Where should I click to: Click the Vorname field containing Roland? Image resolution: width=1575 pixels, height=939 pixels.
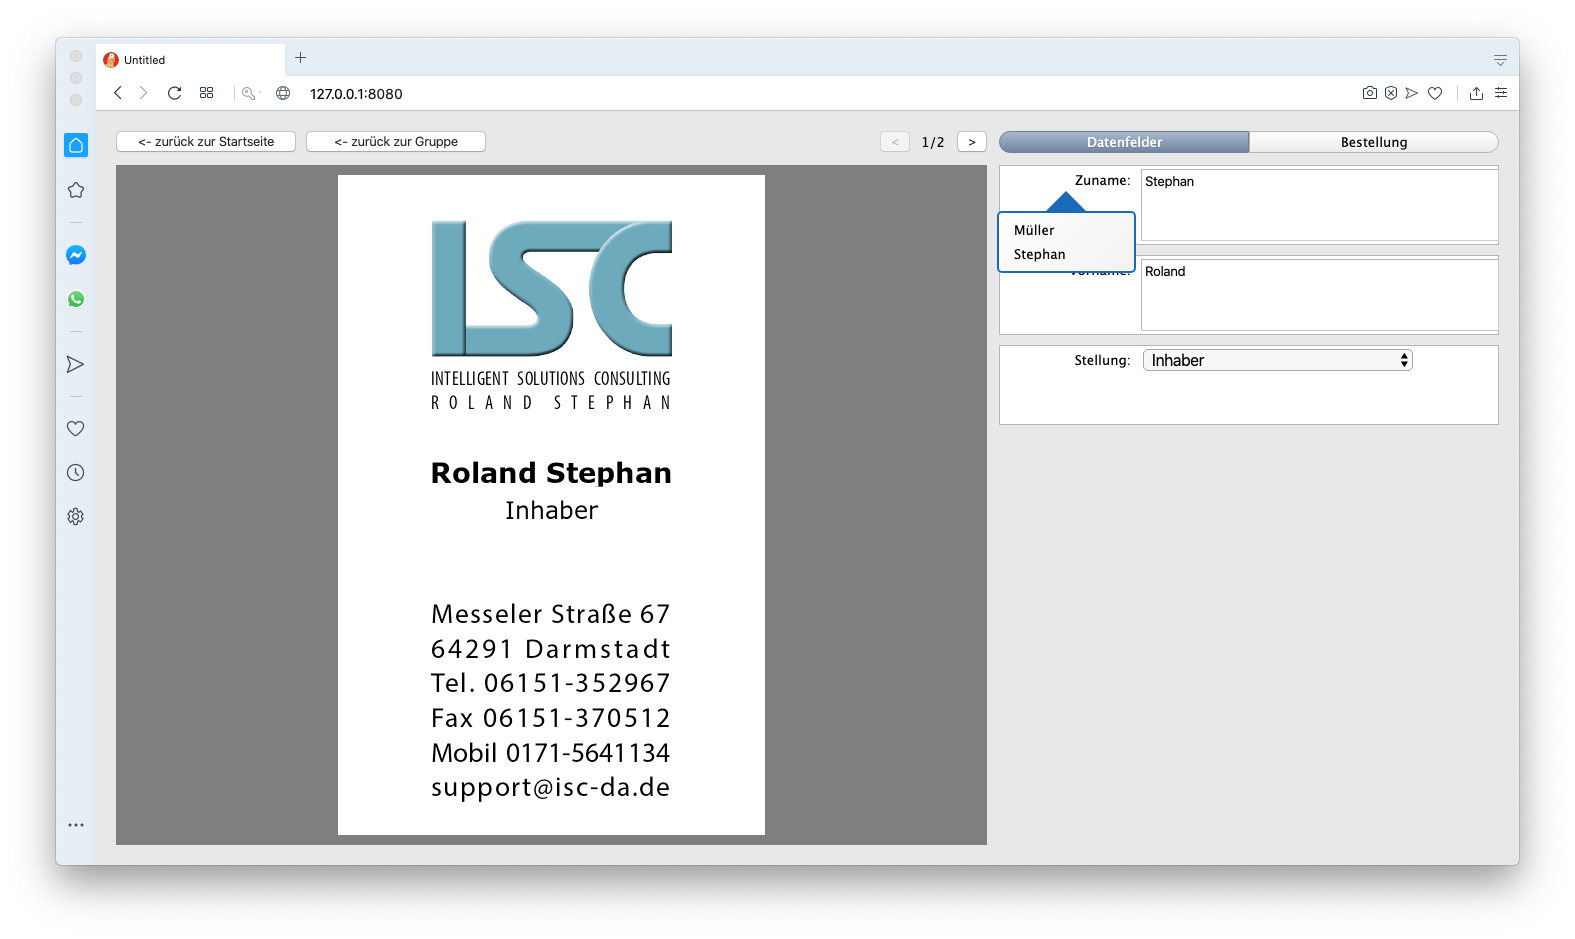point(1319,295)
